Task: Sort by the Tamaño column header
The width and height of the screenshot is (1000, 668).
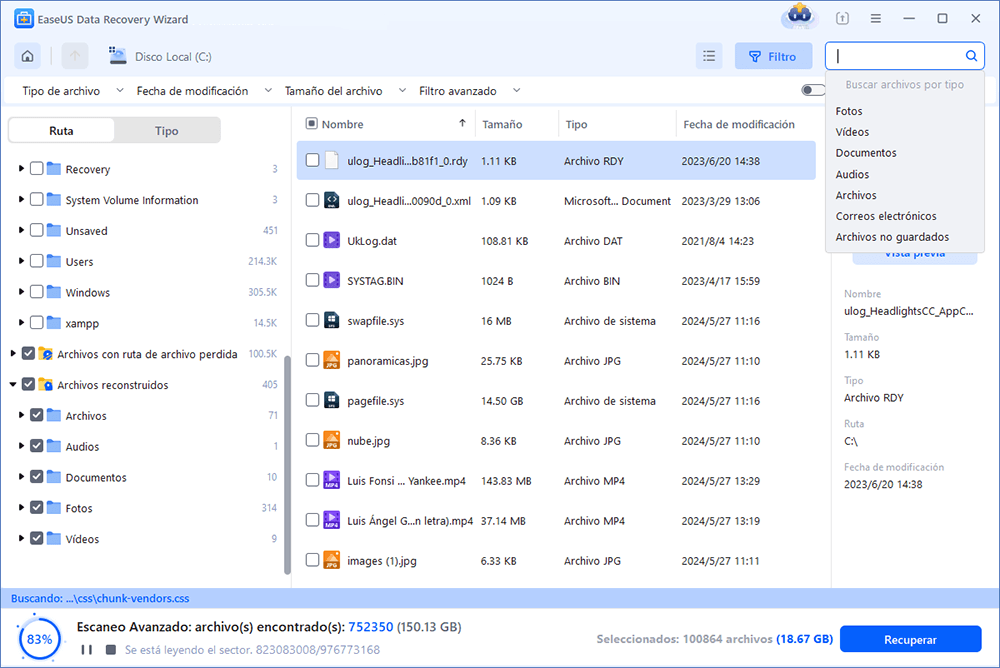Action: click(502, 124)
